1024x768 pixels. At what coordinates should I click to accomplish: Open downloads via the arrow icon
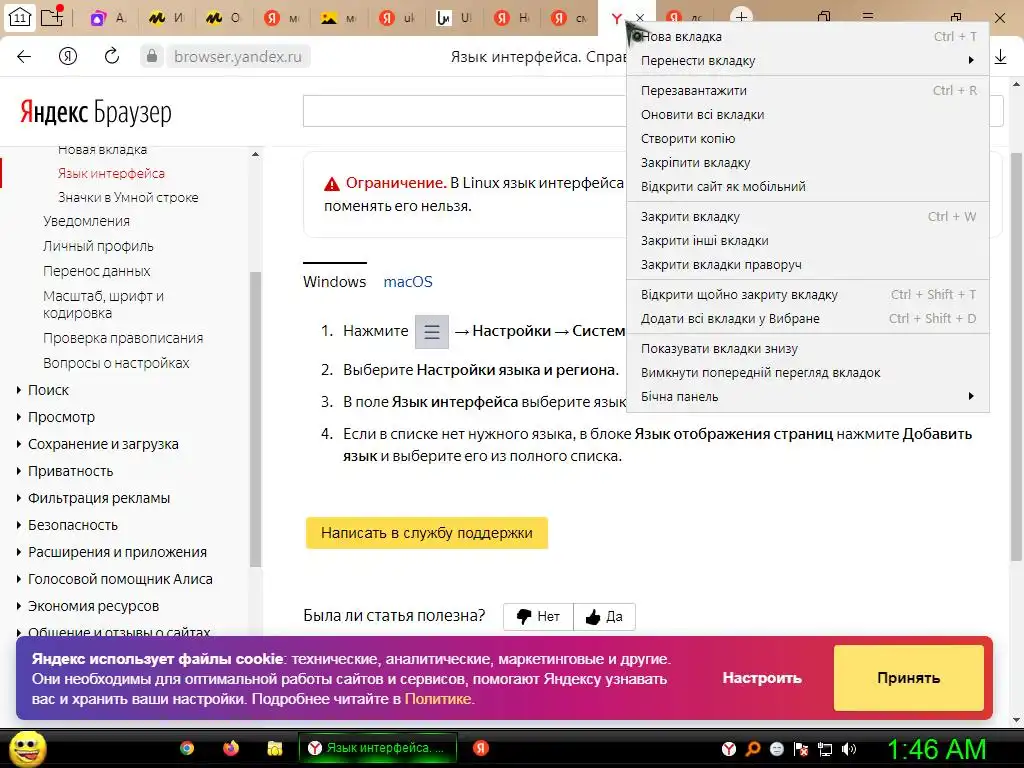click(1000, 57)
